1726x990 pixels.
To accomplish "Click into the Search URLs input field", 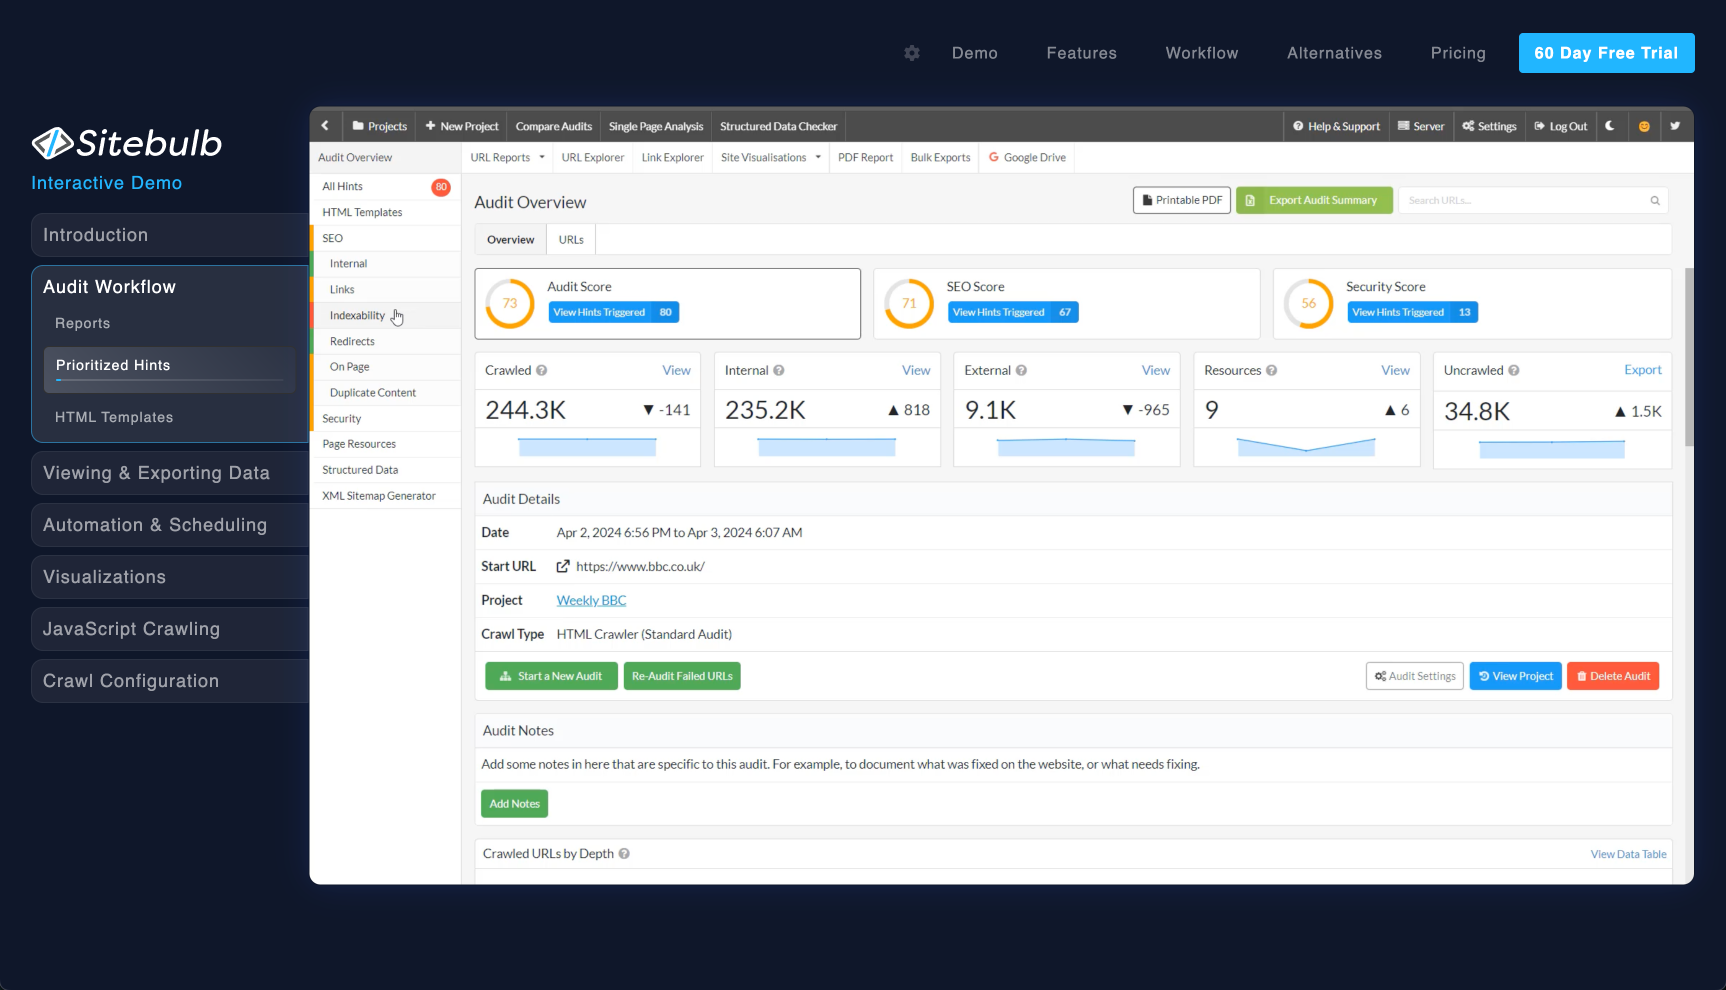I will point(1520,201).
